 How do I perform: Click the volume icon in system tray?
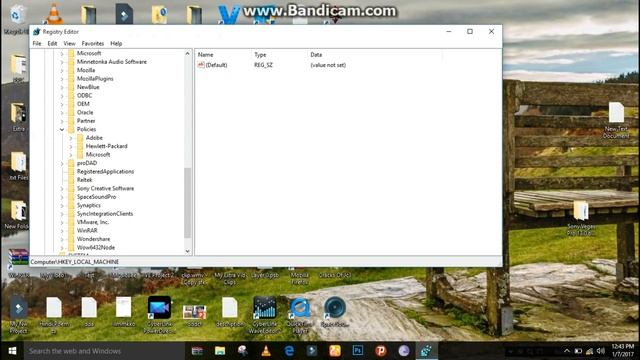600,351
